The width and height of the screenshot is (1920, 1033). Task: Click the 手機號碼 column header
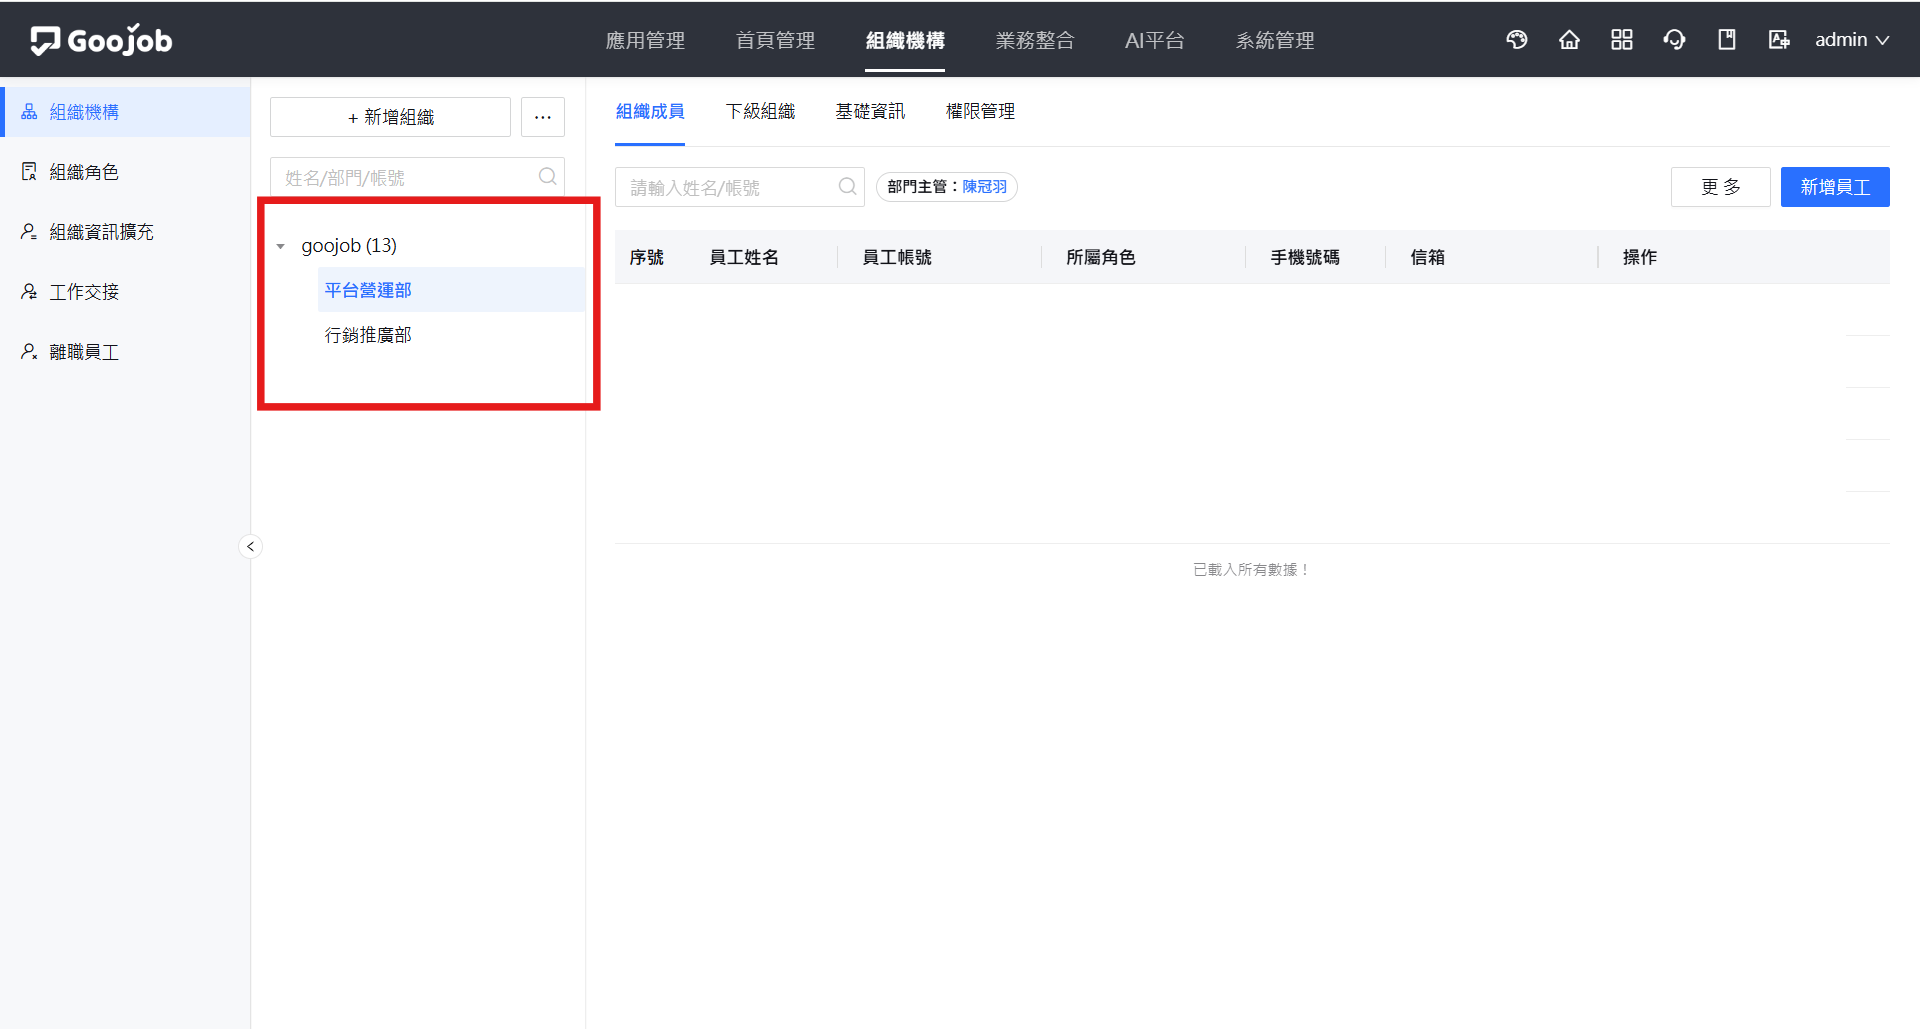coord(1305,257)
